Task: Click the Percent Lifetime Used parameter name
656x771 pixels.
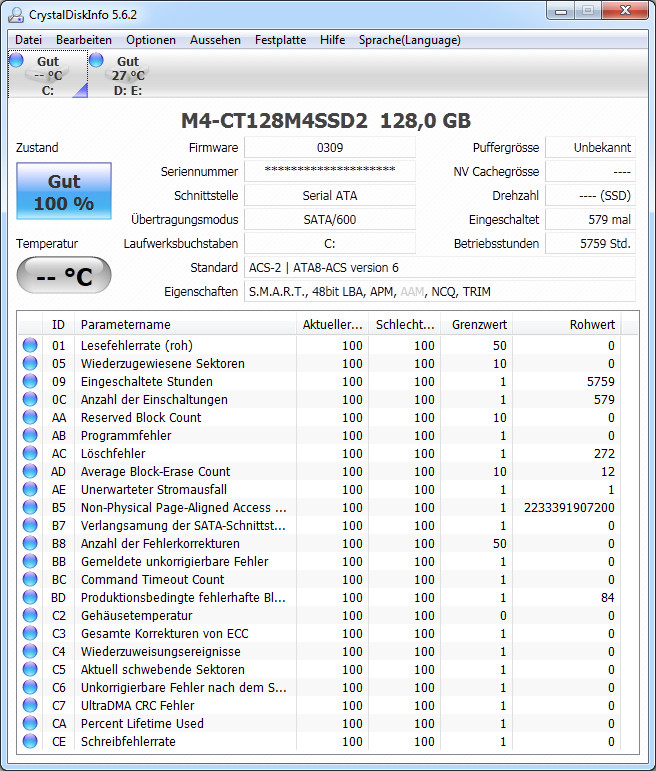Action: click(x=142, y=723)
